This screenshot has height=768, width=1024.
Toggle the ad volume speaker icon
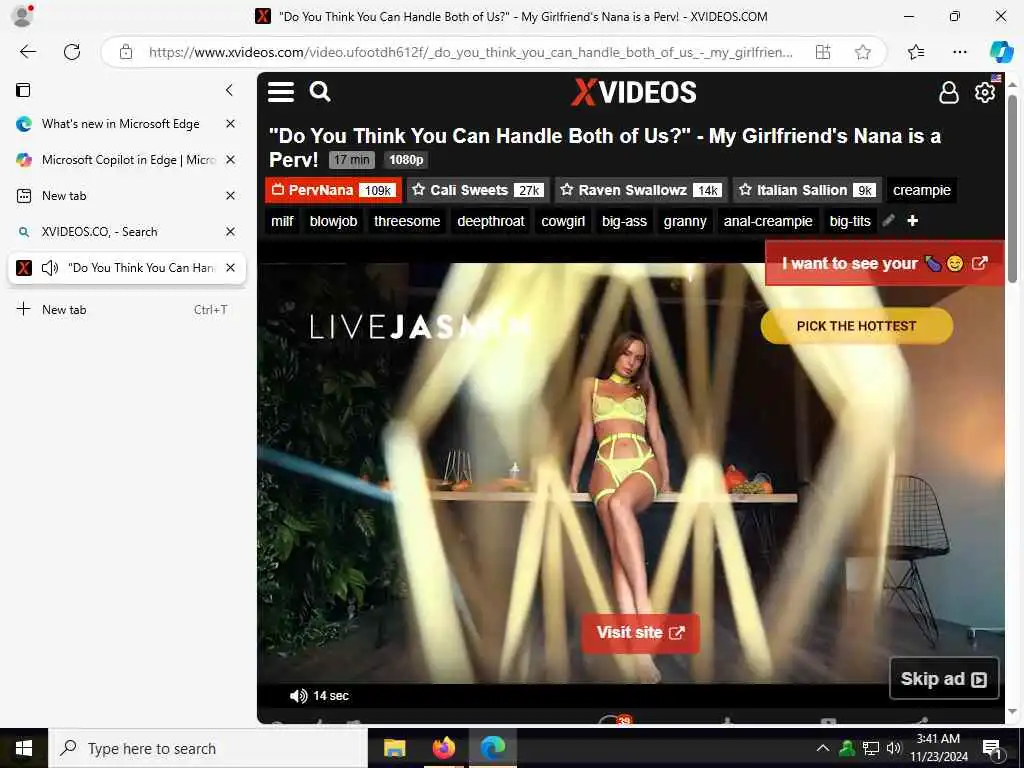[x=298, y=696]
